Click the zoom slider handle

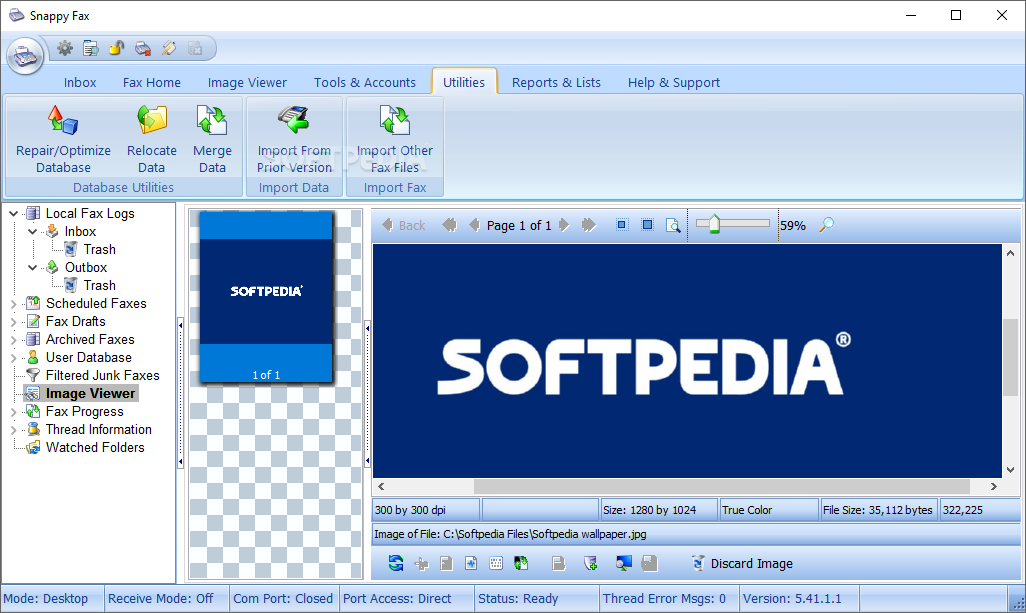click(x=714, y=224)
